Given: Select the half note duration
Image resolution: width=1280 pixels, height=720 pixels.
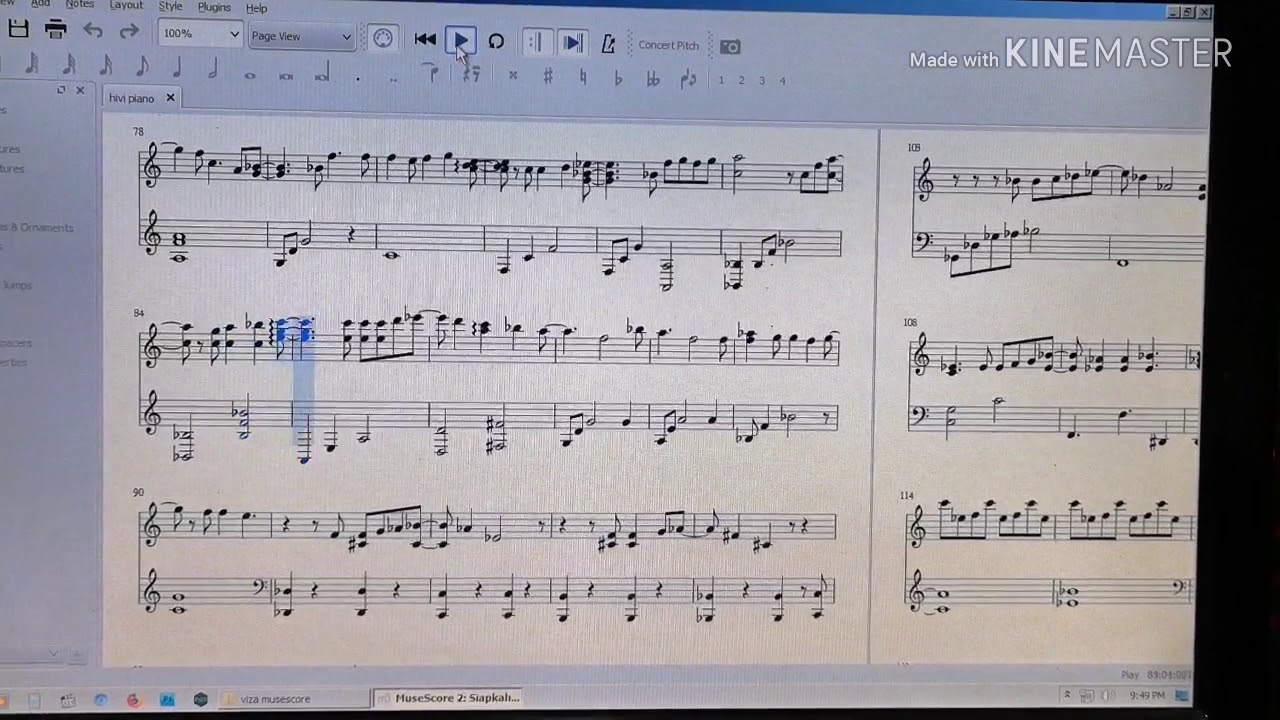Looking at the screenshot, I should click(213, 70).
